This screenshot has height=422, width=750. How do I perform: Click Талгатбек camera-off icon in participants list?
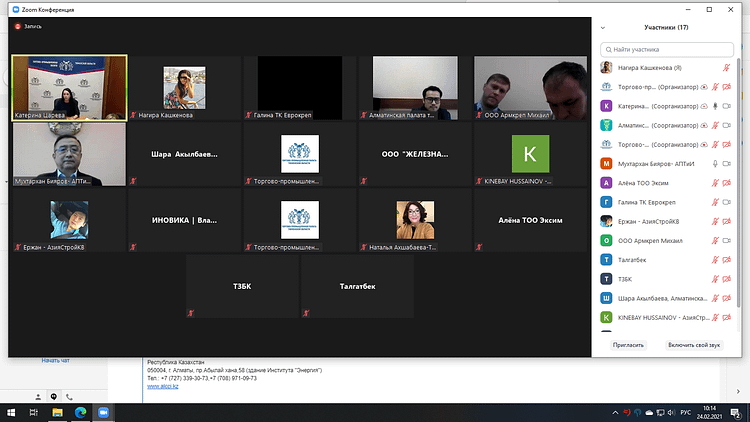pyautogui.click(x=727, y=260)
